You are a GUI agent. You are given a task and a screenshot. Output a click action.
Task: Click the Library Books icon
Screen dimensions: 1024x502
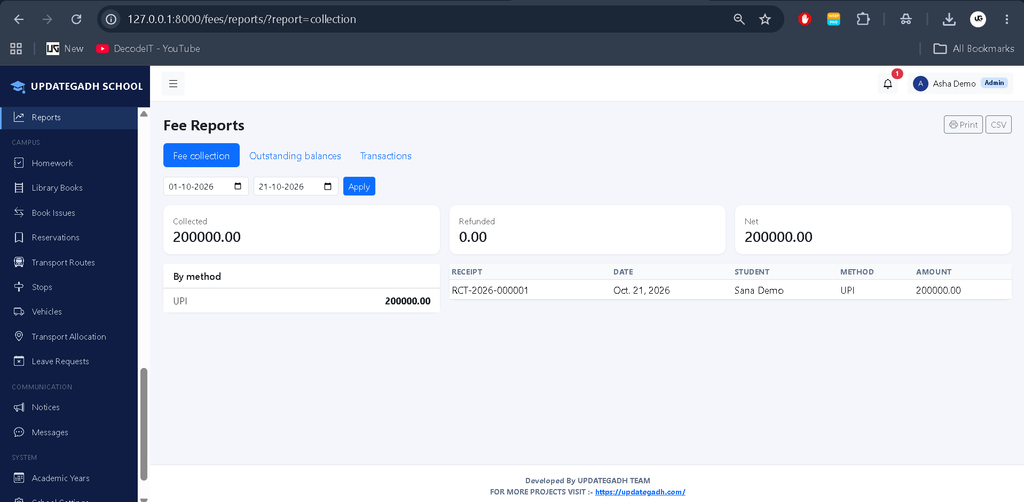[x=19, y=188]
